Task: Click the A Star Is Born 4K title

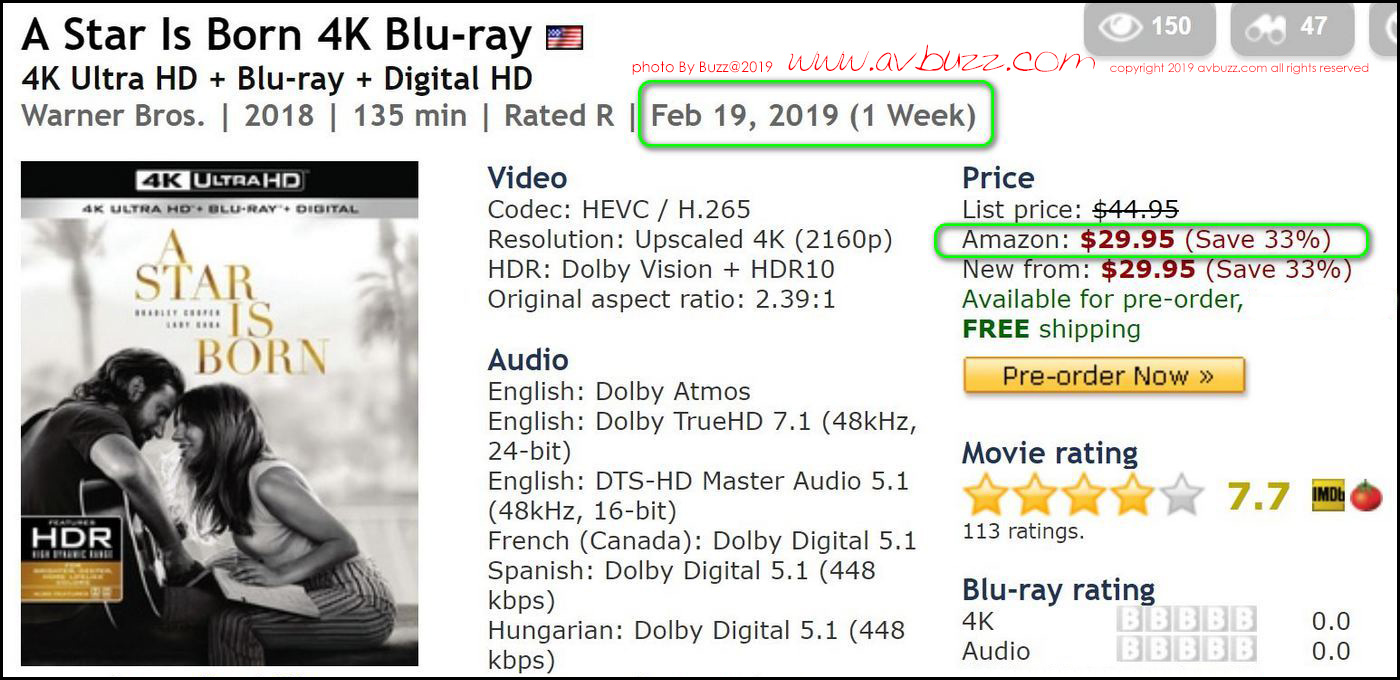Action: pos(276,37)
